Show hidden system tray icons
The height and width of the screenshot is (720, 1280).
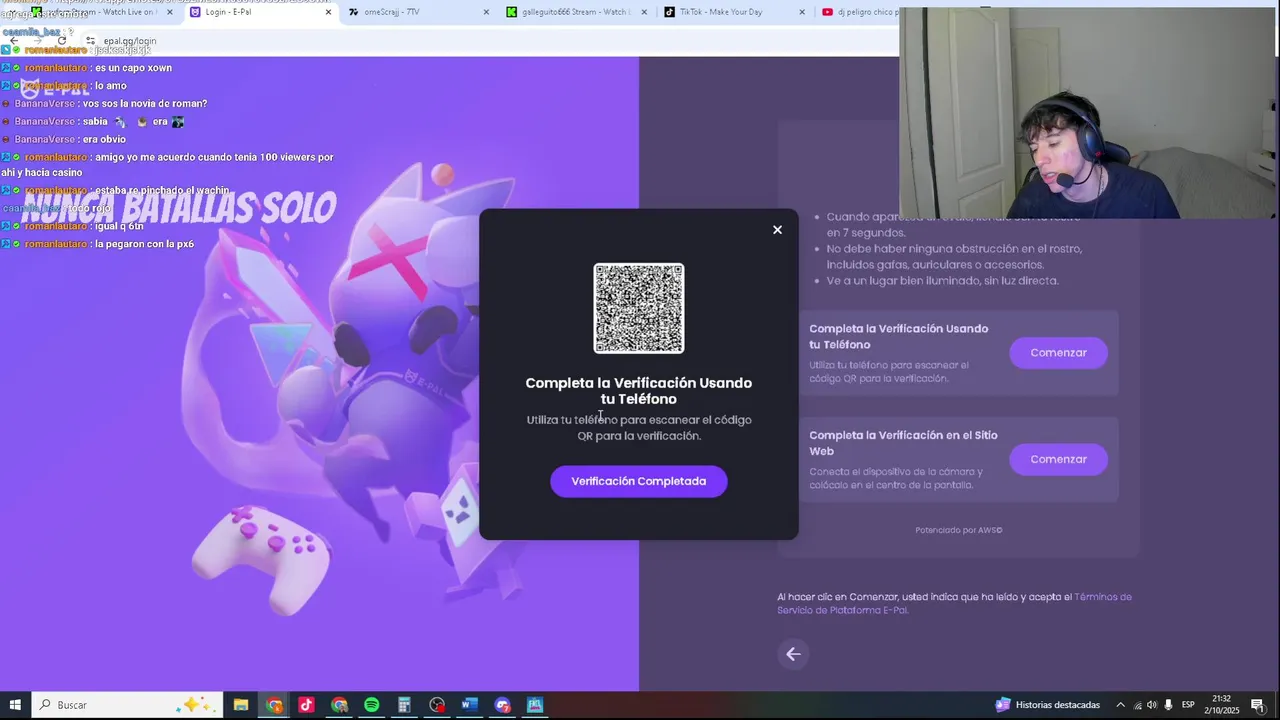[1120, 705]
